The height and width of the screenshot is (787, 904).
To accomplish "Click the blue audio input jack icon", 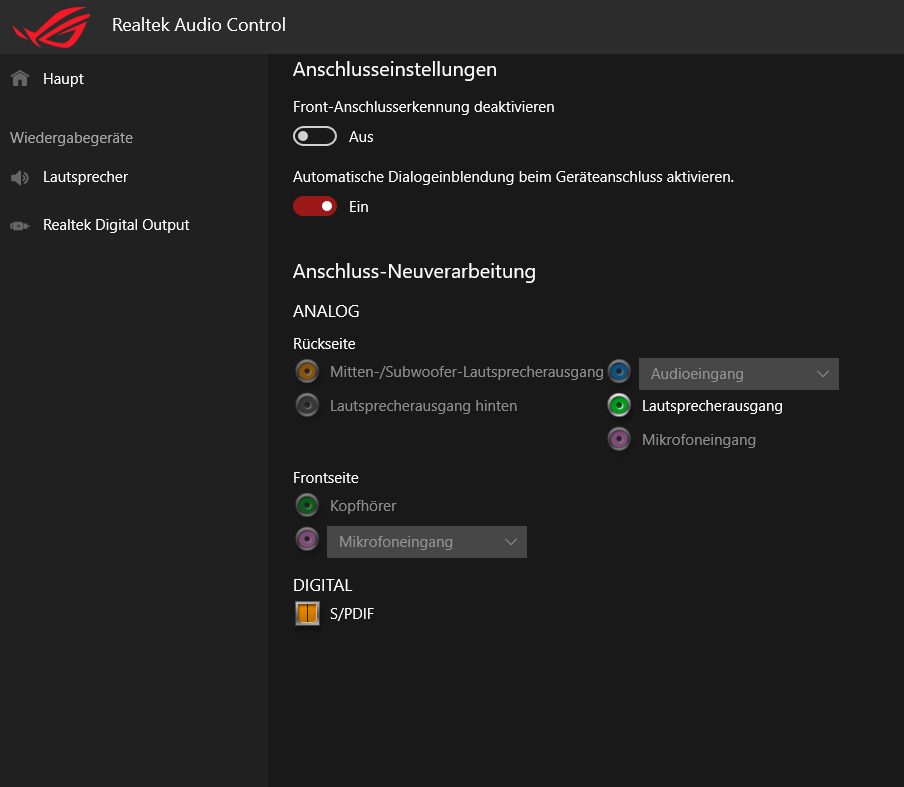I will (x=619, y=372).
